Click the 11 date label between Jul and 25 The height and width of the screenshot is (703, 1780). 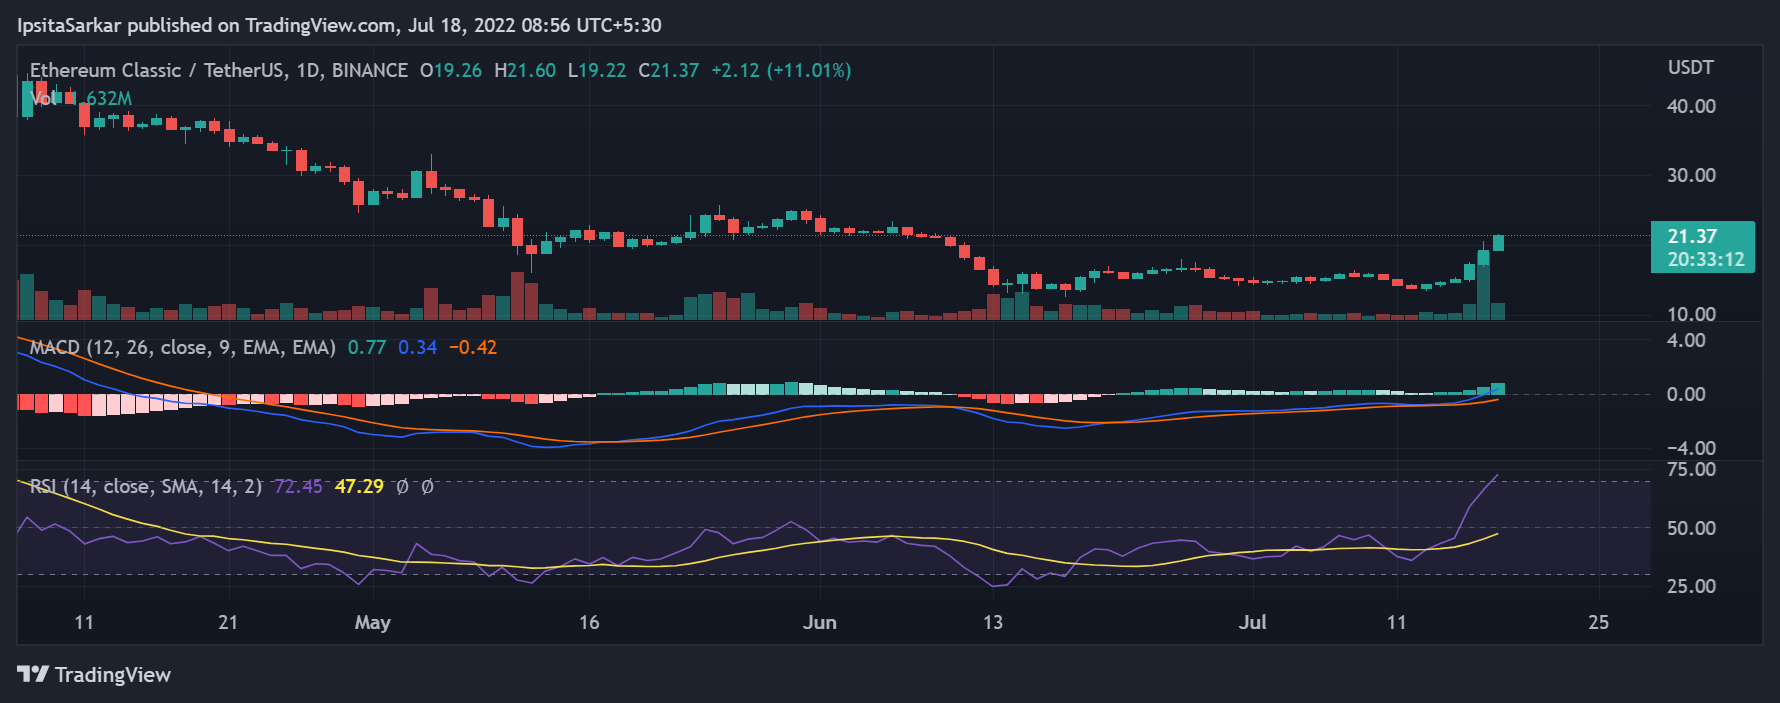pos(1396,622)
